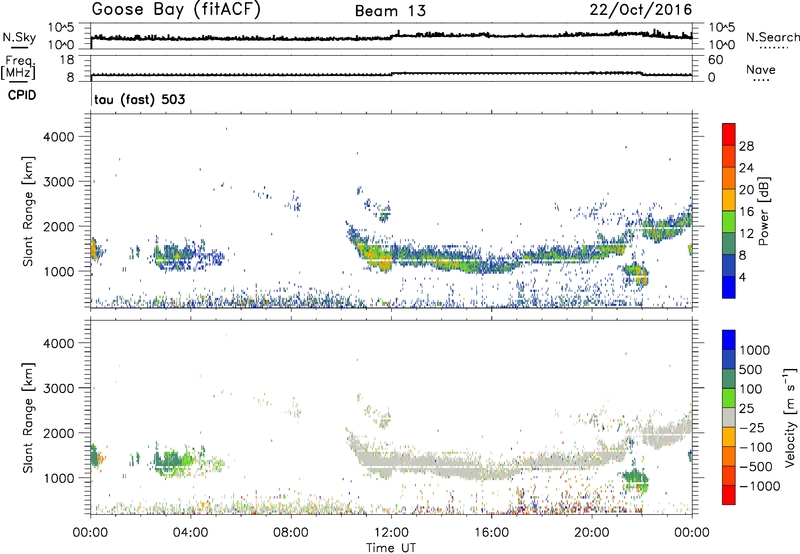Click the 18 tick on frequency axis
This screenshot has width=800, height=554.
point(67,60)
